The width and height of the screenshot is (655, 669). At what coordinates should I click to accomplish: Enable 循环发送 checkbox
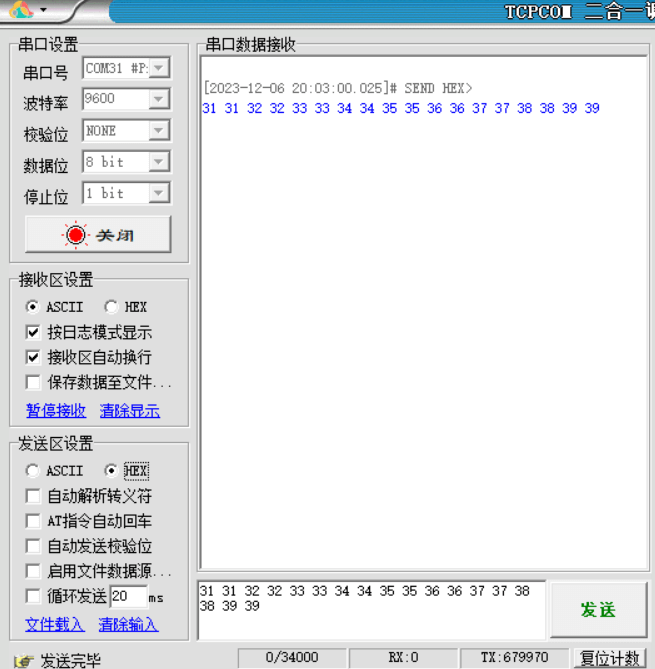pyautogui.click(x=33, y=596)
